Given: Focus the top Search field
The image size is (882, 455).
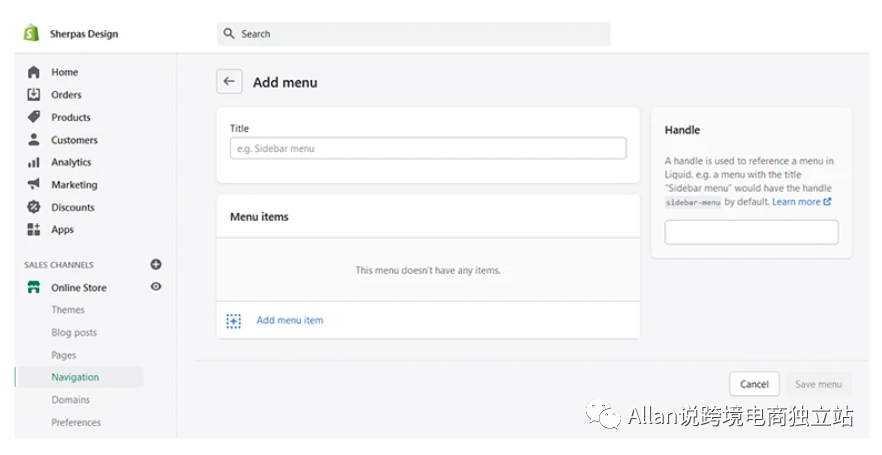Looking at the screenshot, I should click(413, 34).
